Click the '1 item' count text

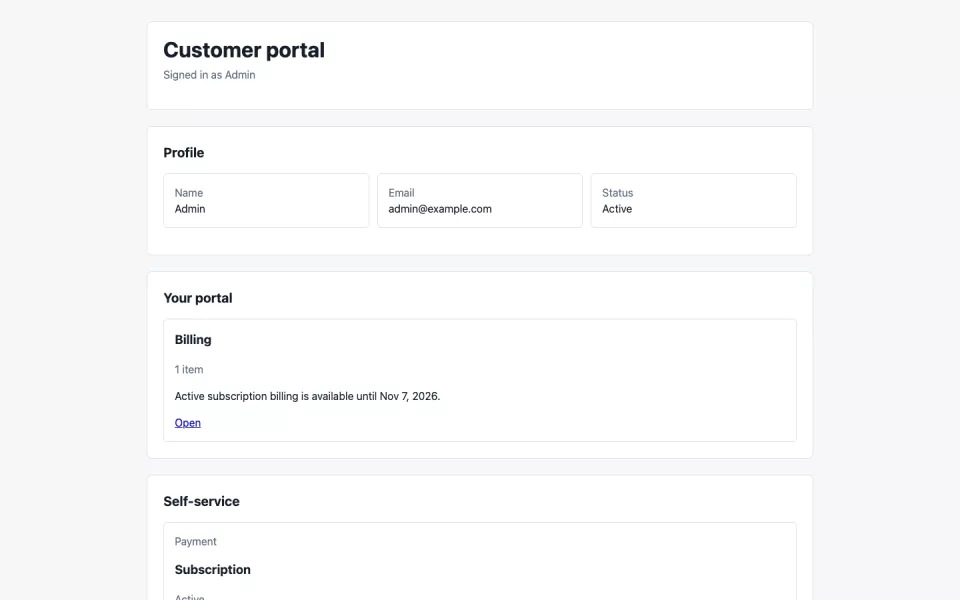click(x=189, y=369)
